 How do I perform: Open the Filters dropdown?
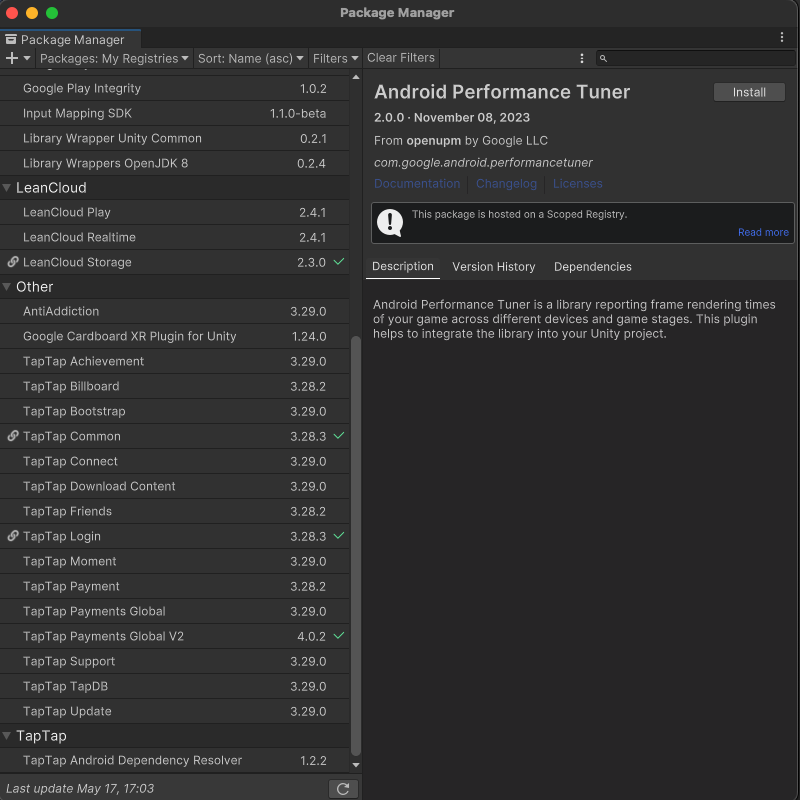[336, 58]
